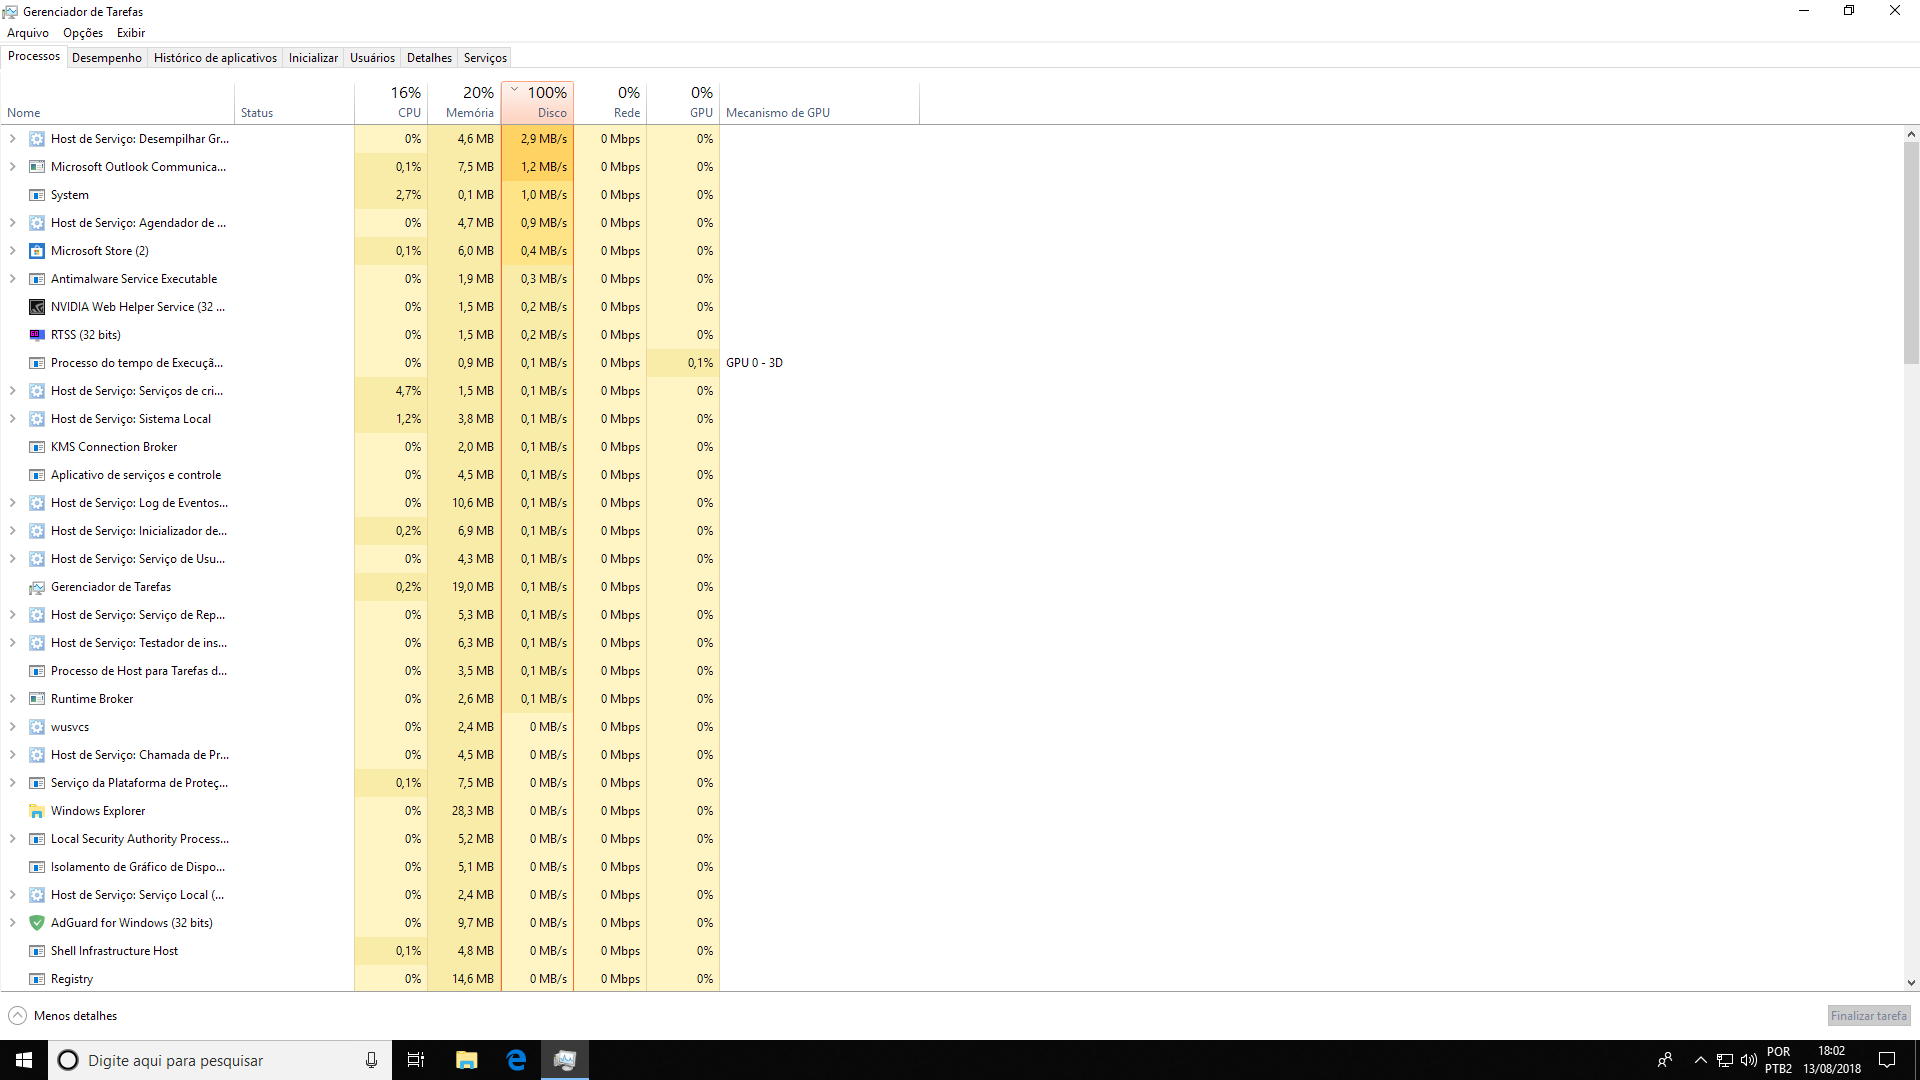Click the Registry process icon

point(37,979)
